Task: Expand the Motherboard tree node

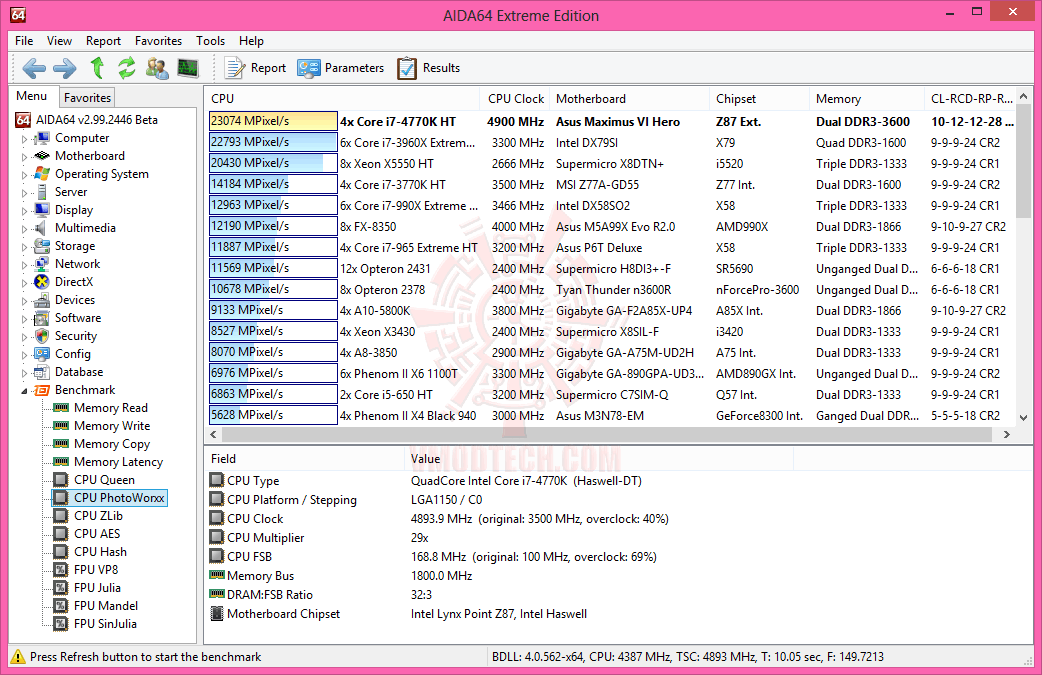Action: pos(25,157)
